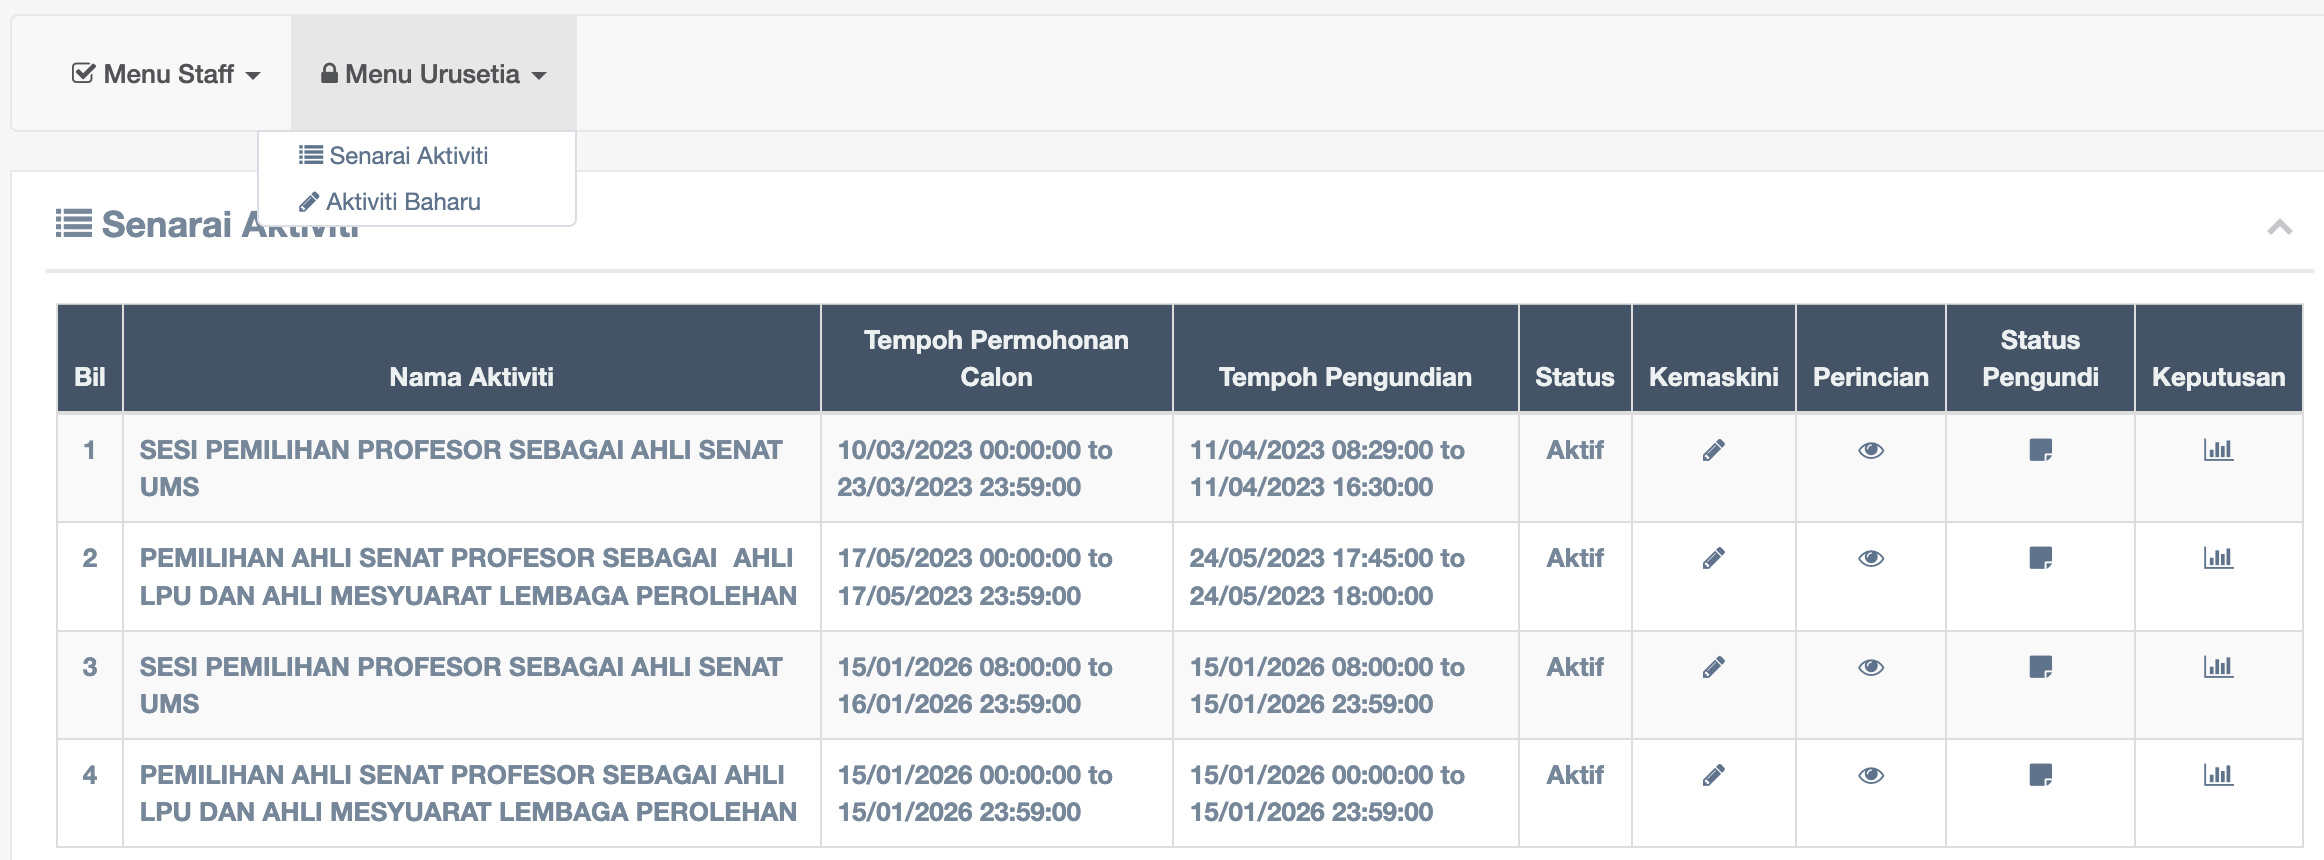Viewport: 2324px width, 860px height.
Task: Click the edit pencil icon for activity 1
Action: [x=1713, y=451]
